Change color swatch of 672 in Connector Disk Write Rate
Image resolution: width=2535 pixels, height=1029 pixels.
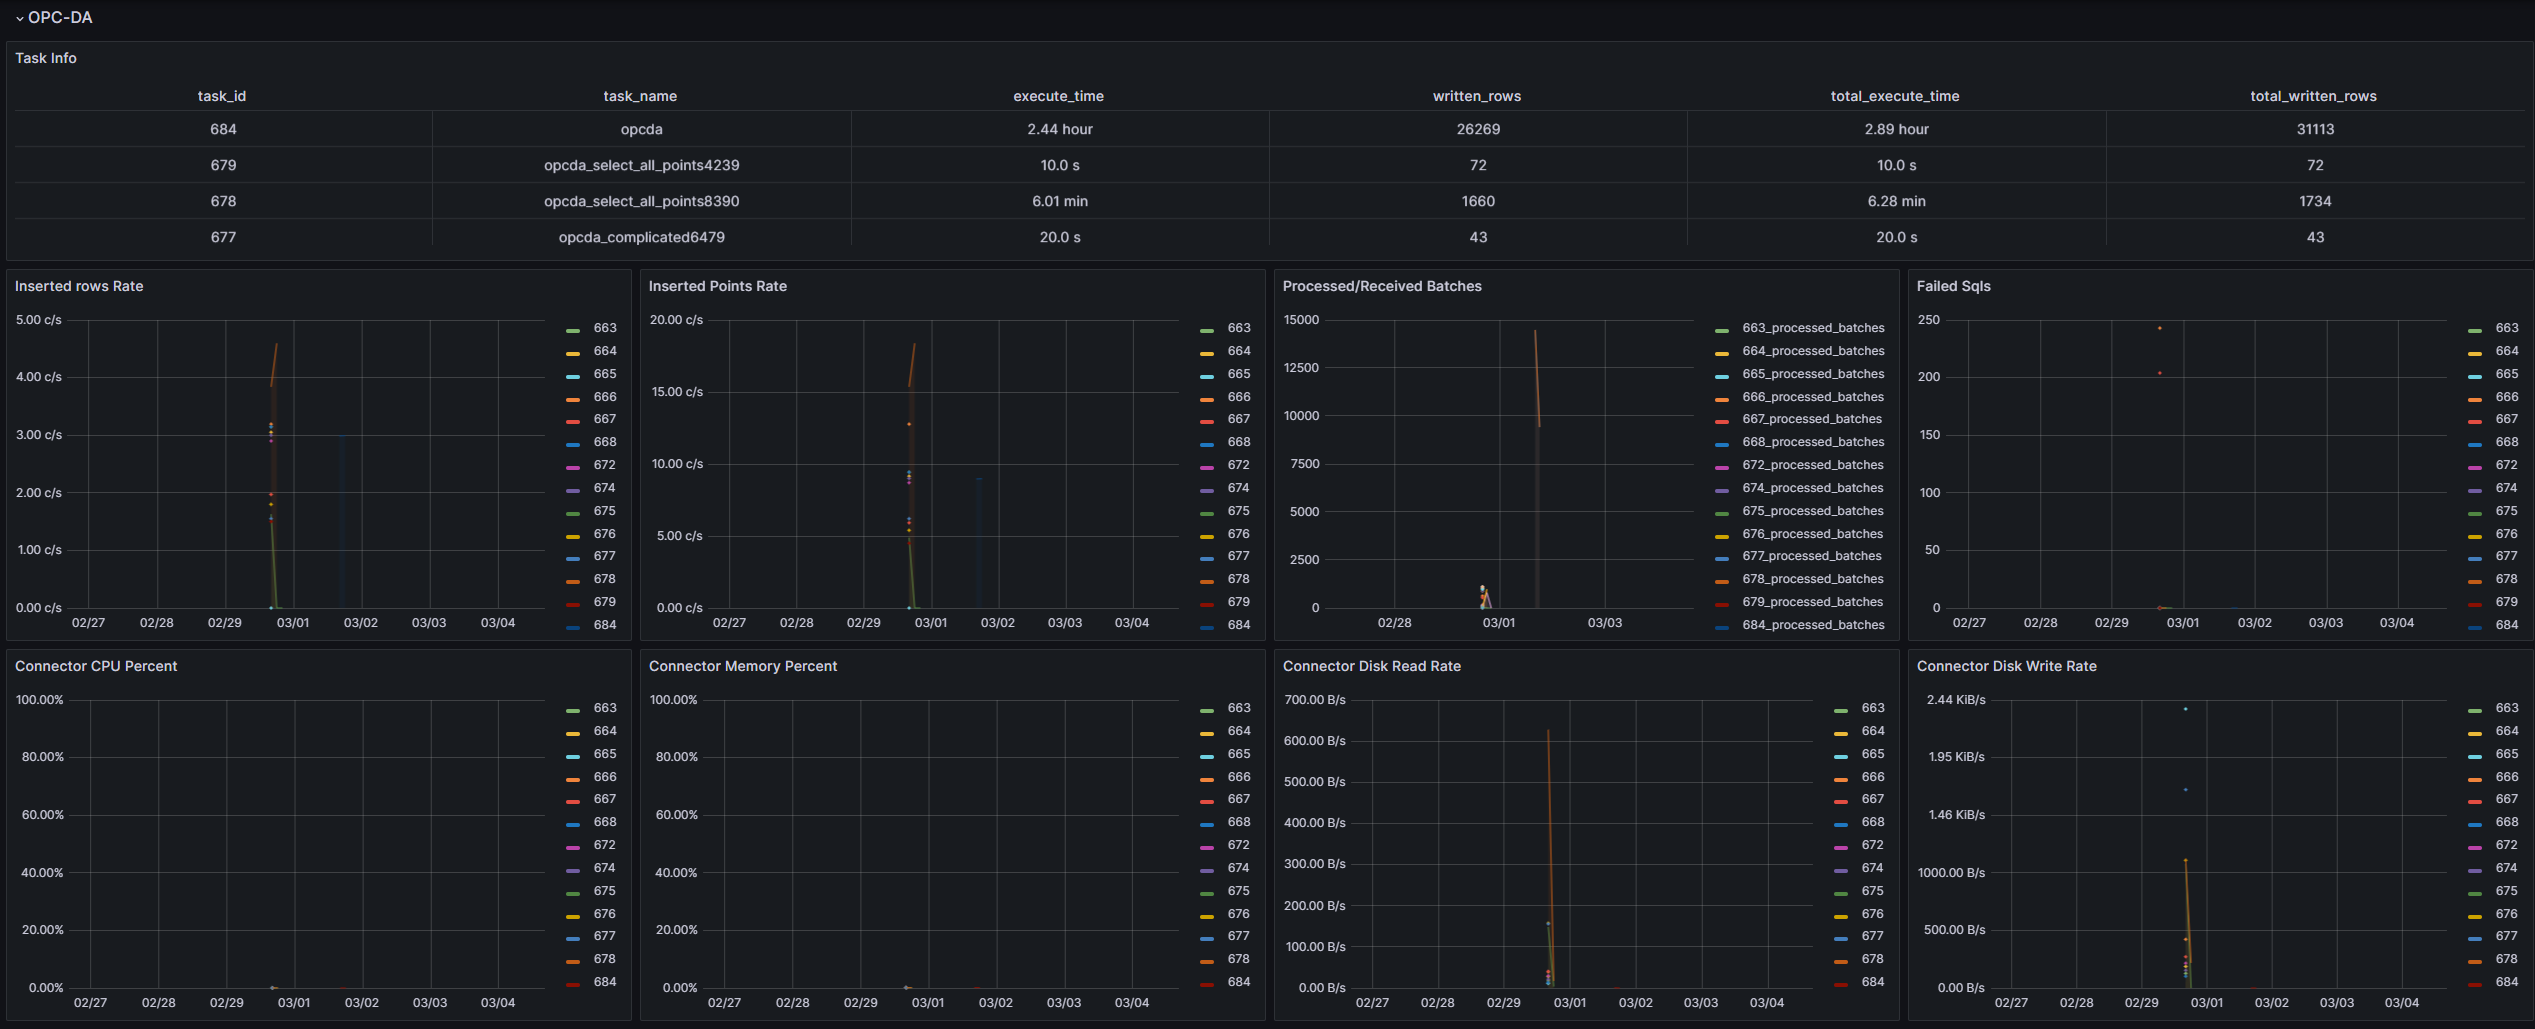(x=2475, y=846)
